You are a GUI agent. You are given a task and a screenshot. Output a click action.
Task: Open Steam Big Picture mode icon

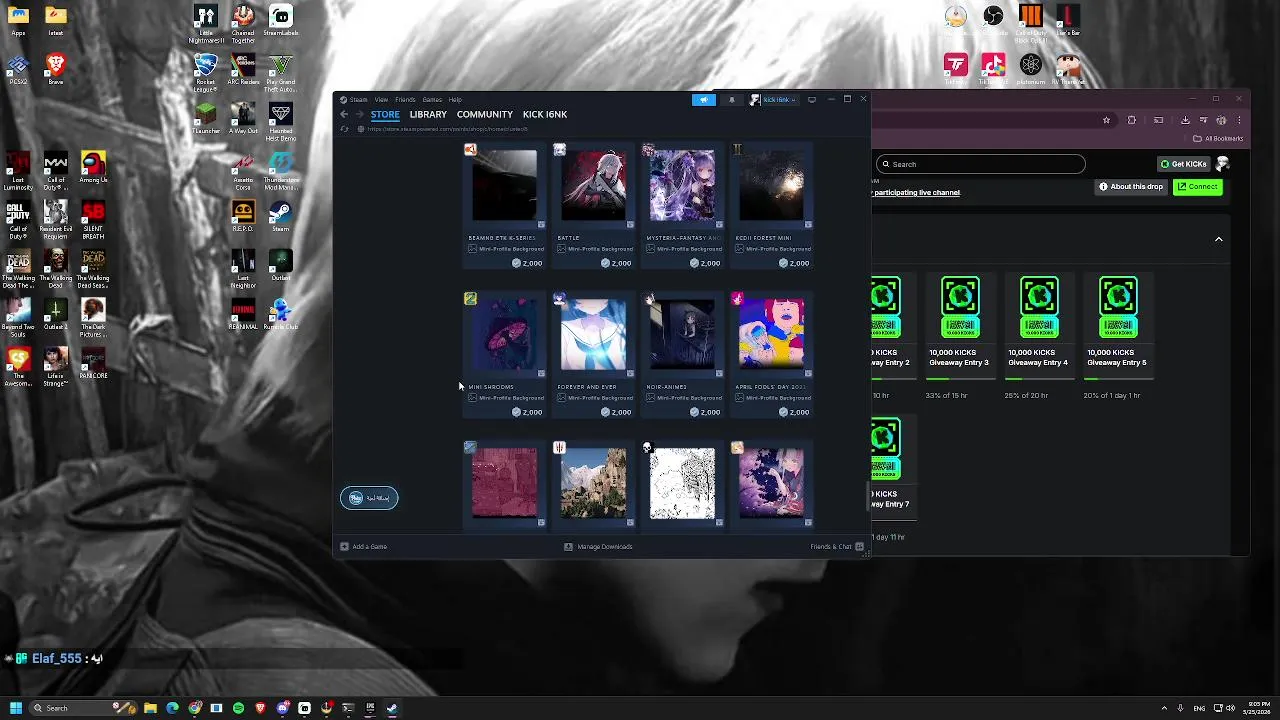[812, 100]
